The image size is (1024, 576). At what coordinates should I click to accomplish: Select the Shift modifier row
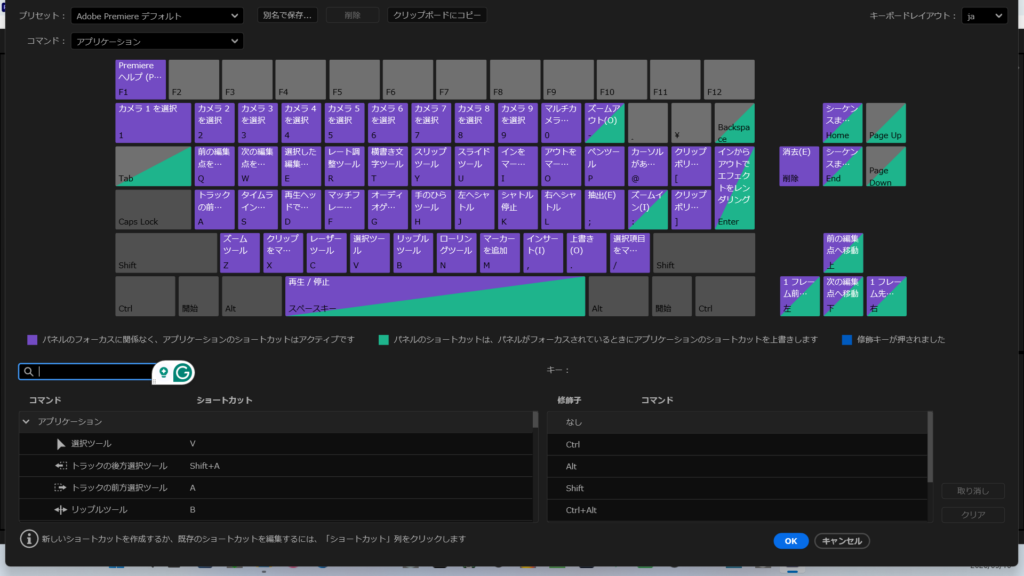pyautogui.click(x=738, y=488)
